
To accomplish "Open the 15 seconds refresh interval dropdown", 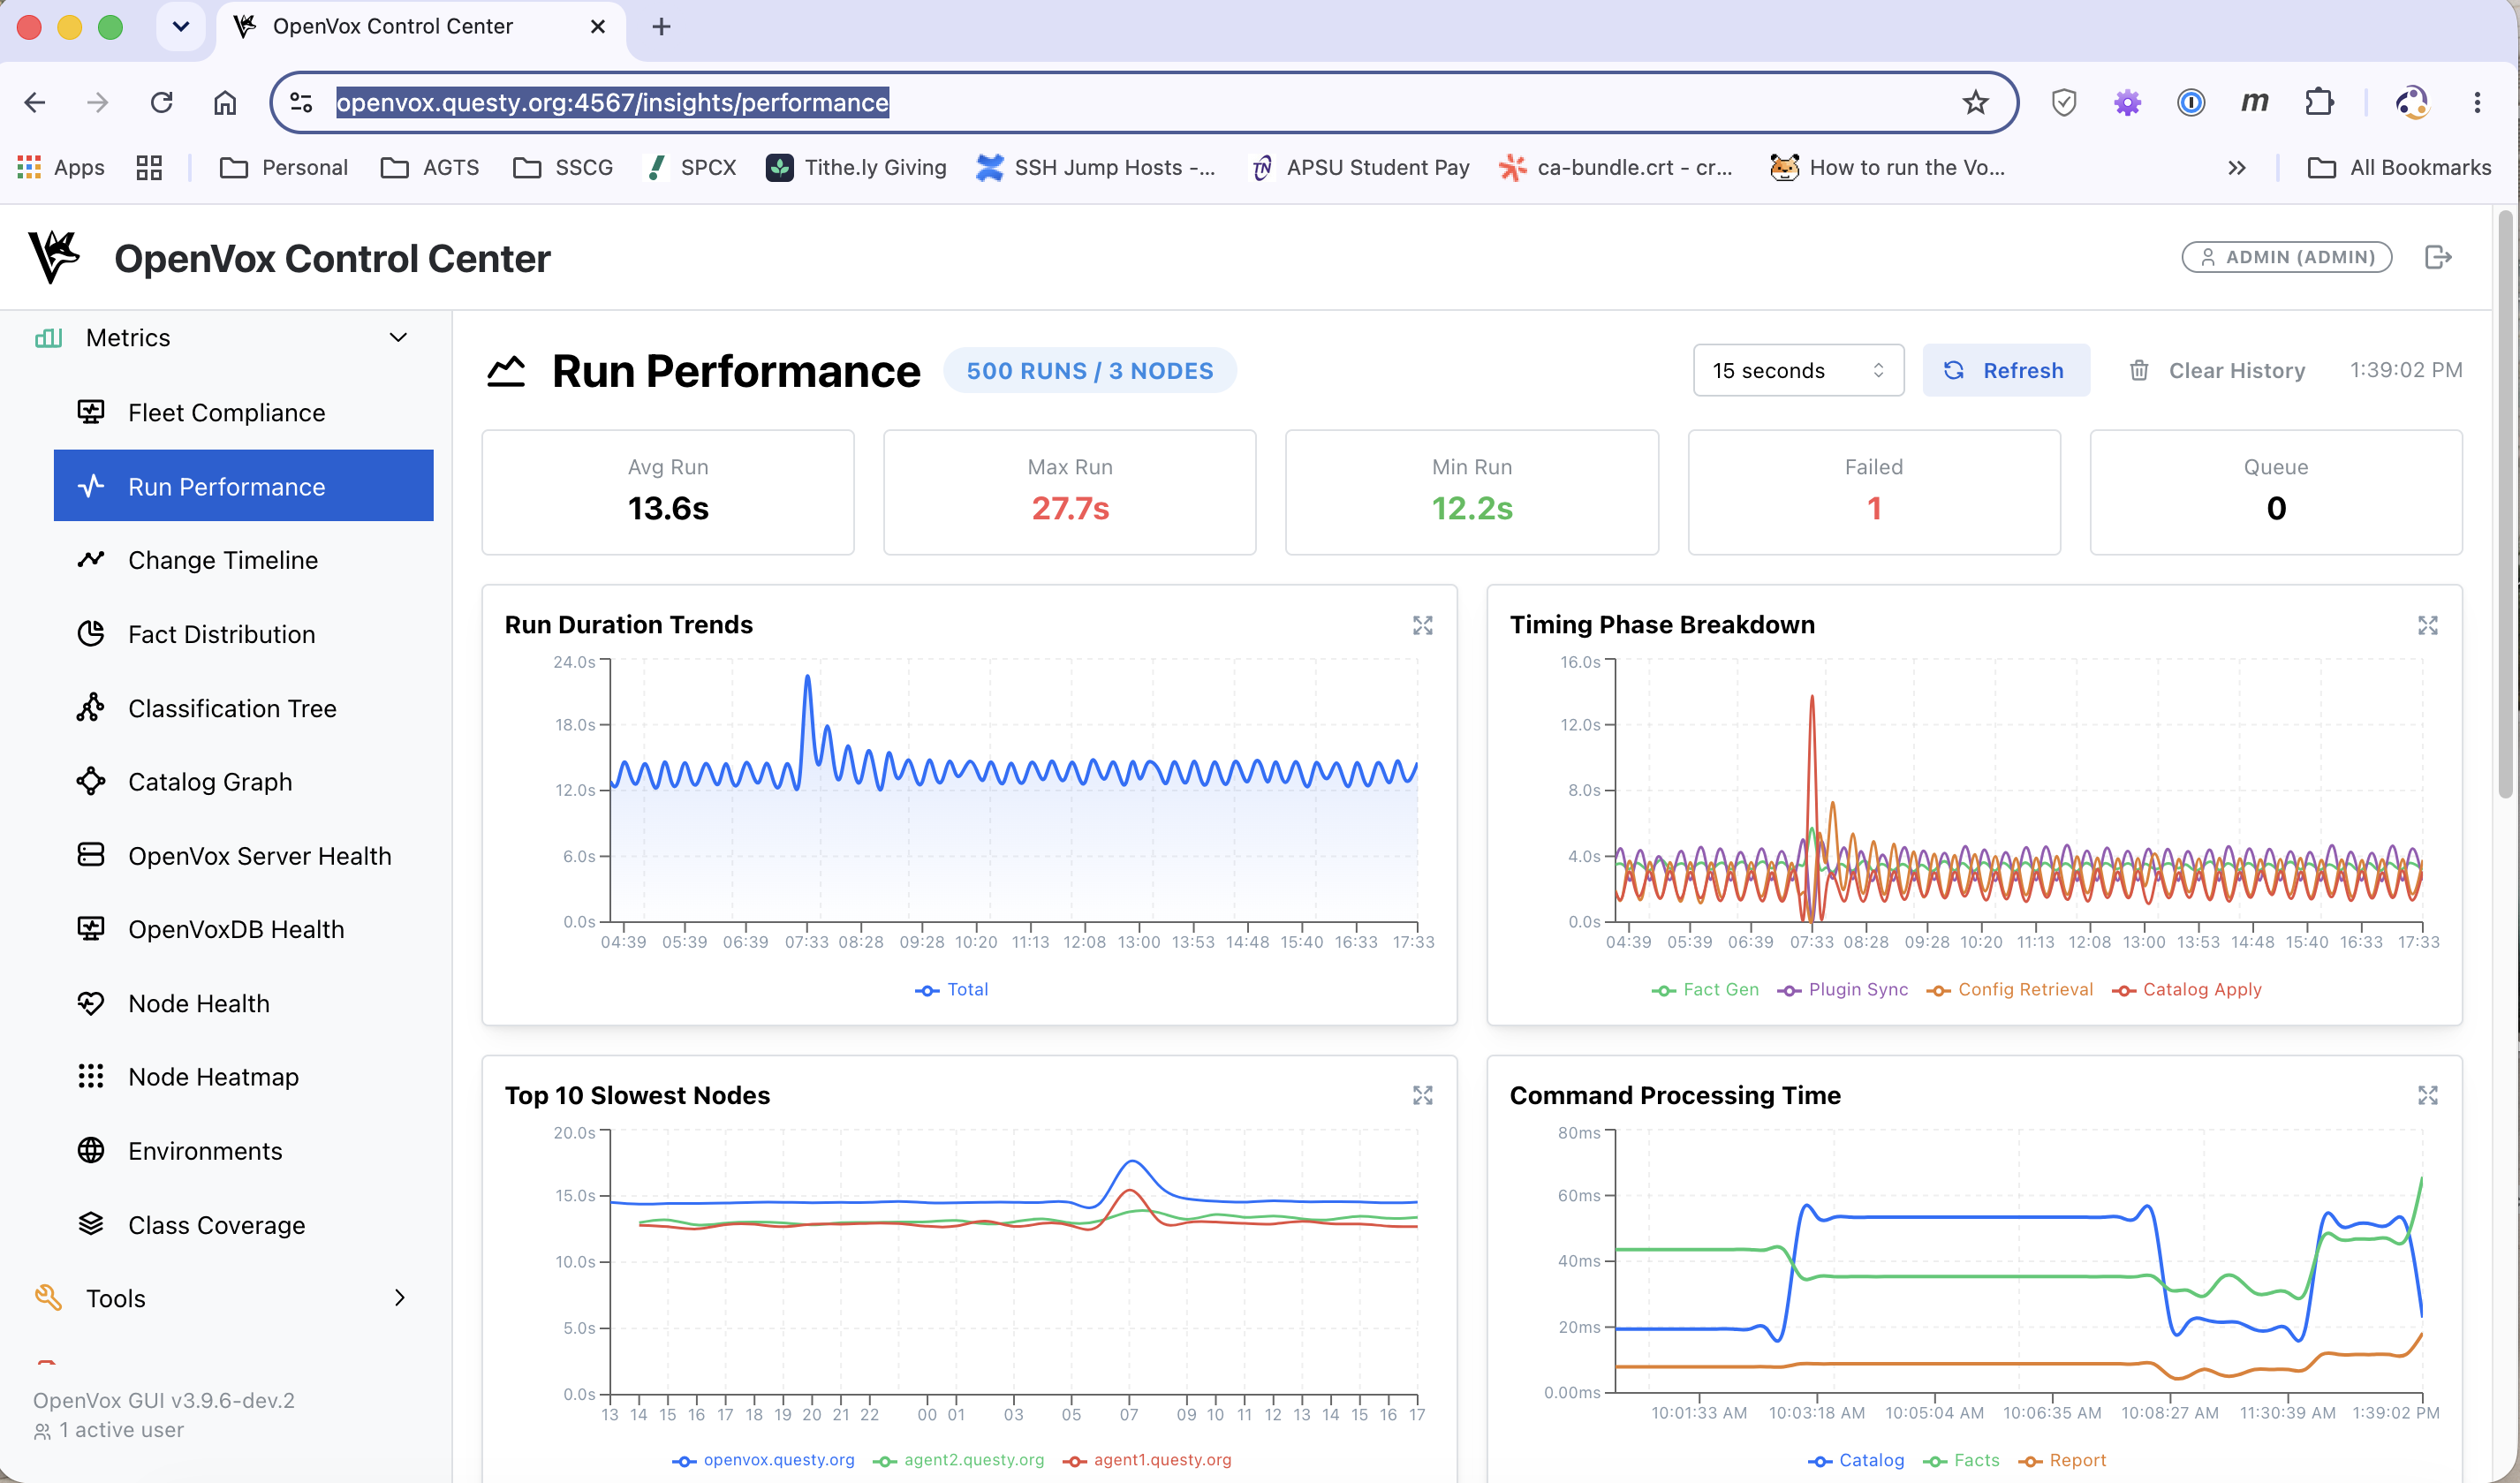I will click(1798, 370).
